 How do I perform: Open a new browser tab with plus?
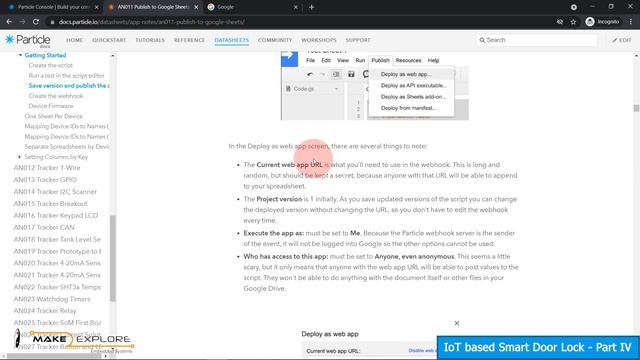[x=311, y=7]
